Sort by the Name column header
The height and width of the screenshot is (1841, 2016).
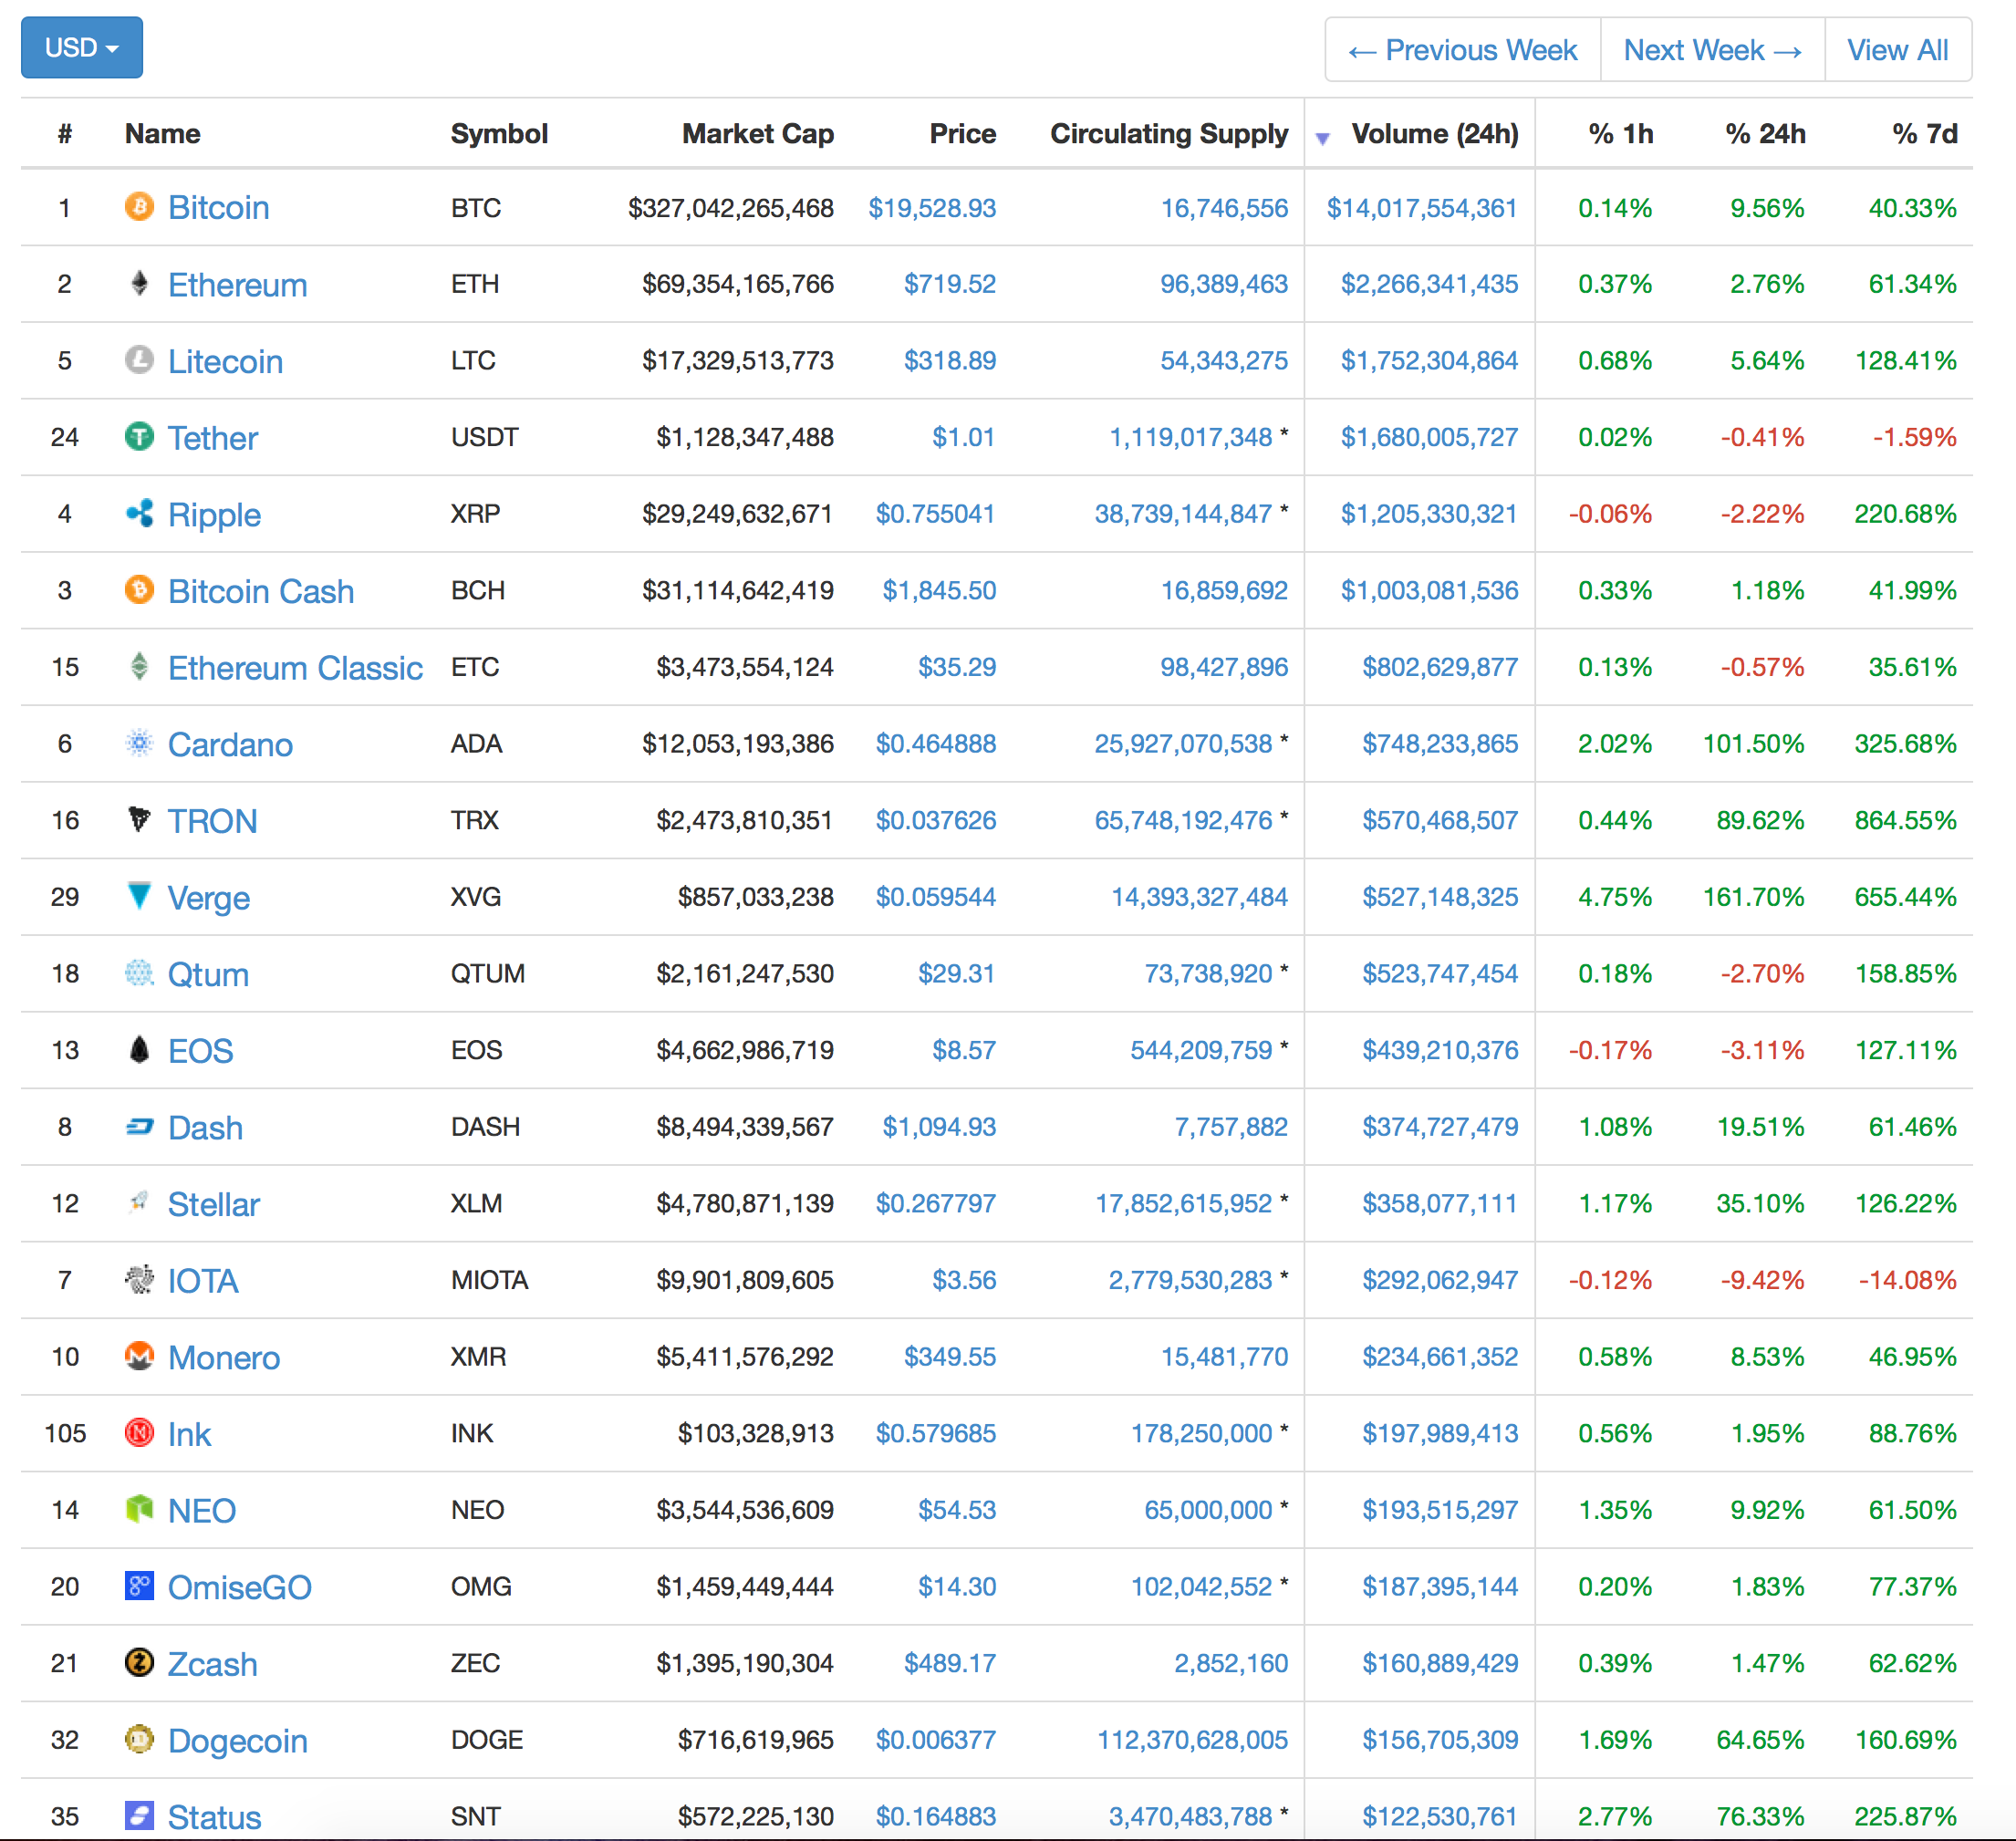pyautogui.click(x=162, y=134)
